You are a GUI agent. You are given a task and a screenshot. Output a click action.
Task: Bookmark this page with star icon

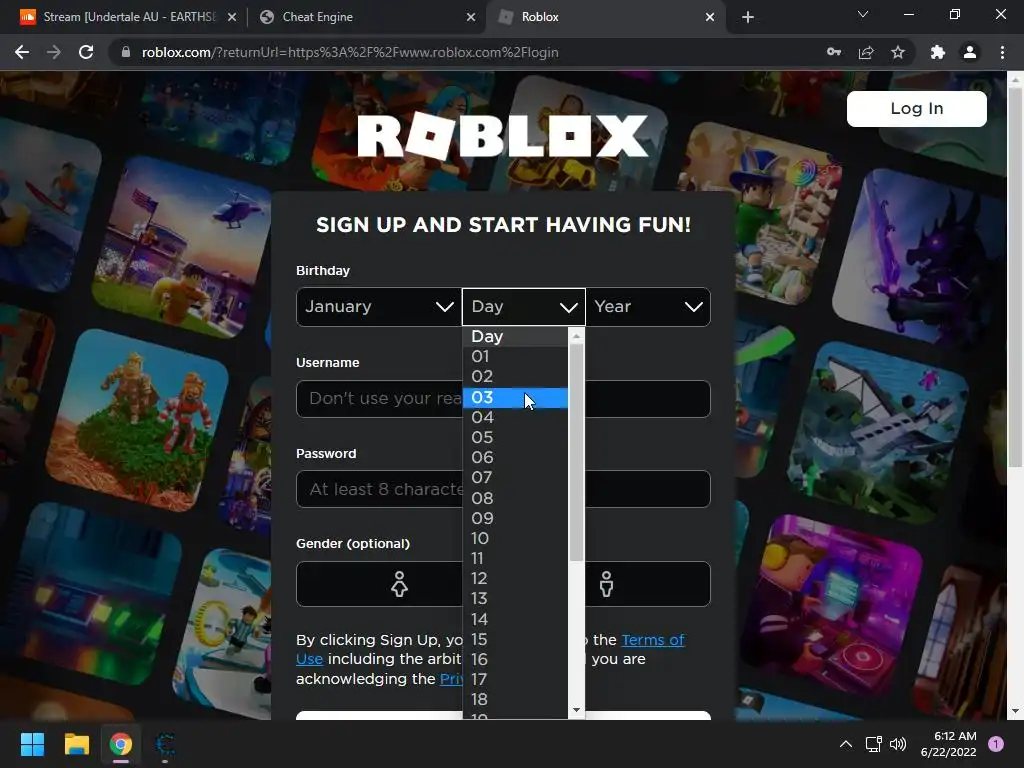(898, 52)
